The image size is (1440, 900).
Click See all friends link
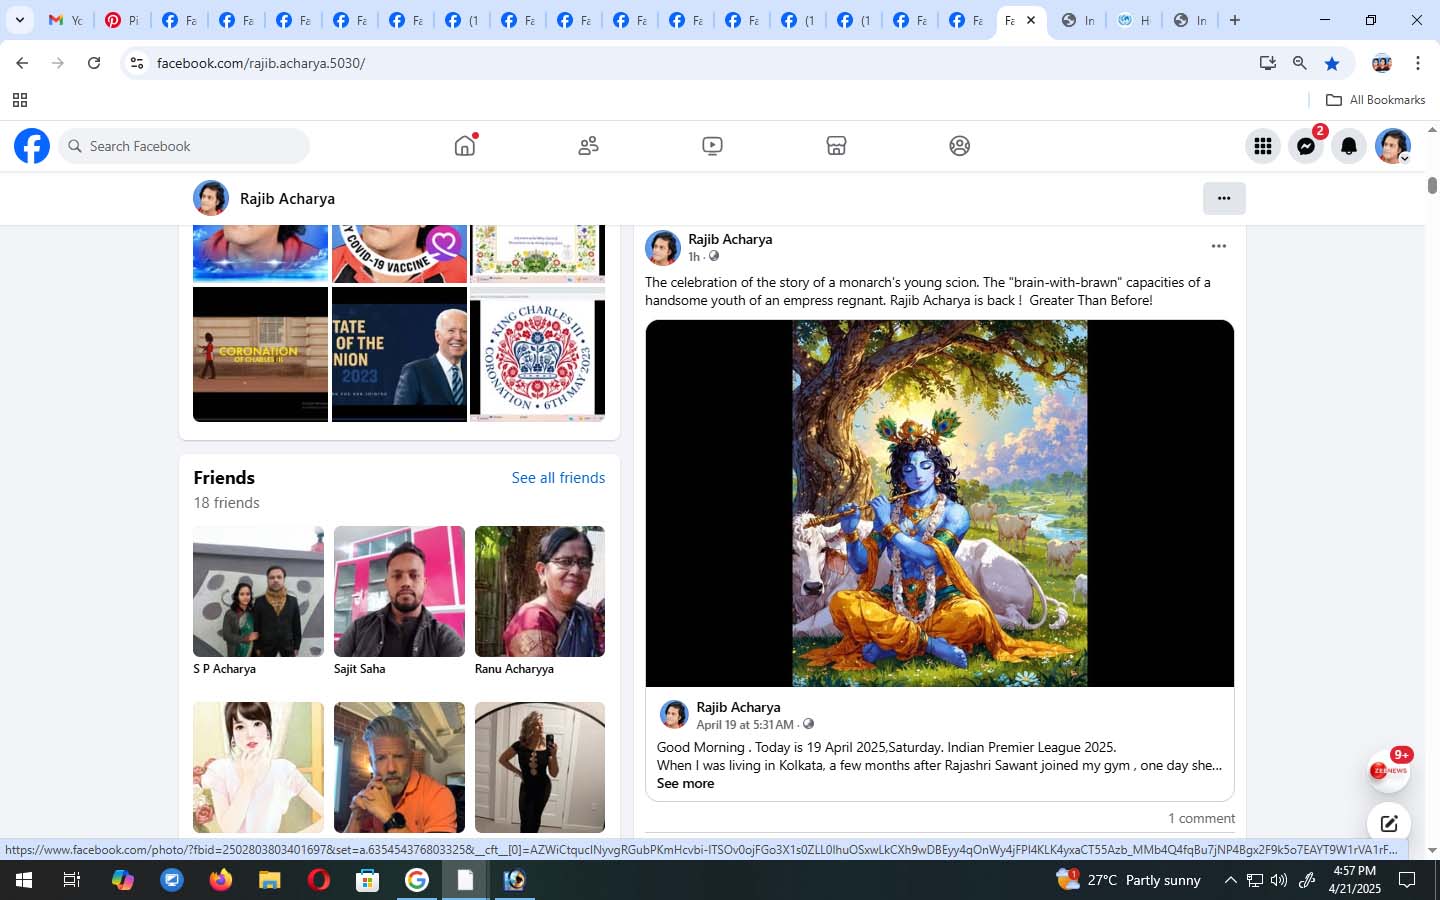coord(558,478)
